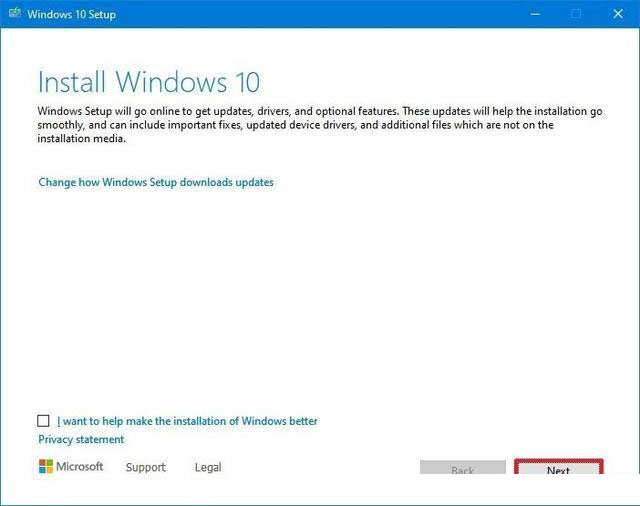
Task: Open the Legal link
Action: tap(208, 467)
